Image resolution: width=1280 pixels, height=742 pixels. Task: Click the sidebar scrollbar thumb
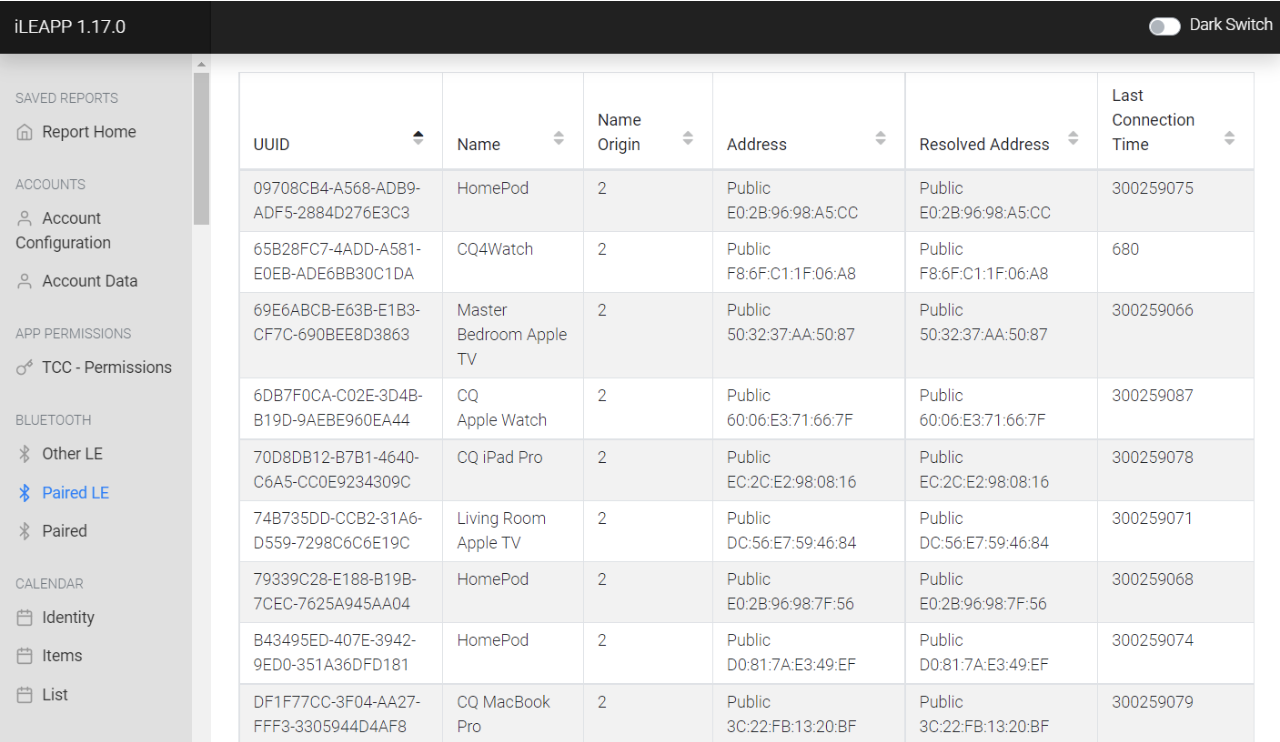pyautogui.click(x=201, y=148)
